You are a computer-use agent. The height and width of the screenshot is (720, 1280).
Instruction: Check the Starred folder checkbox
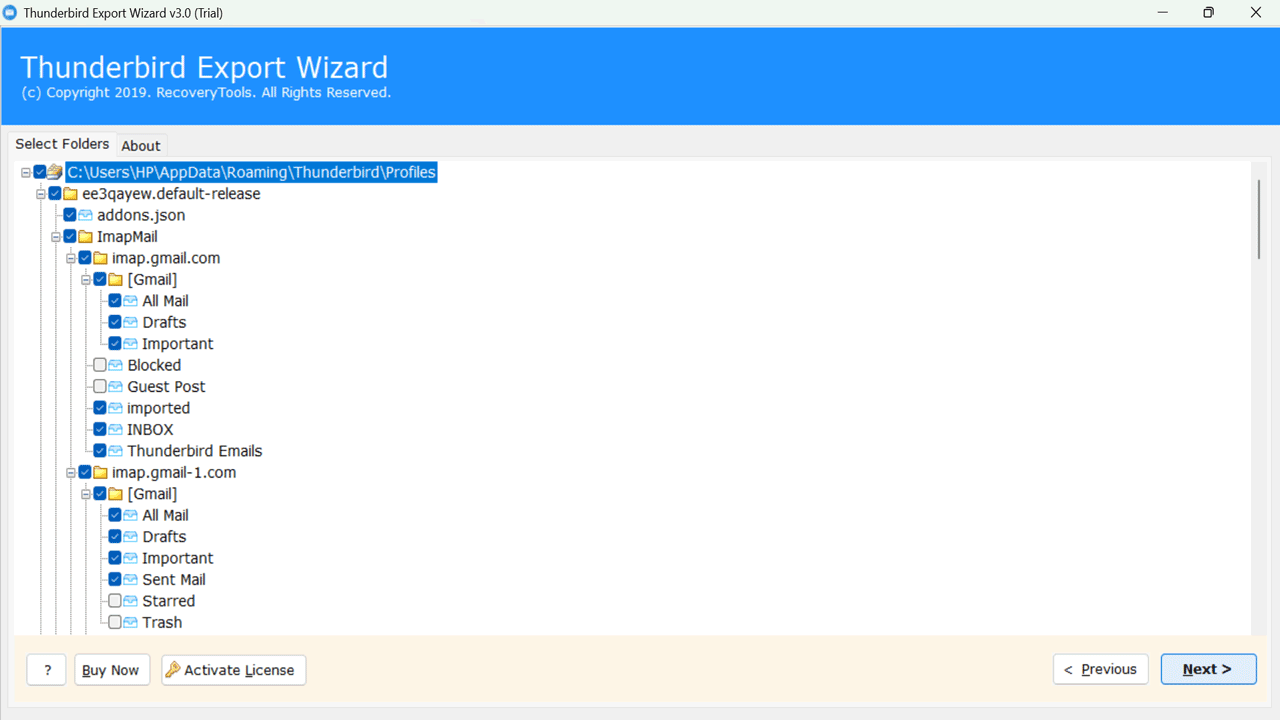[x=115, y=601]
